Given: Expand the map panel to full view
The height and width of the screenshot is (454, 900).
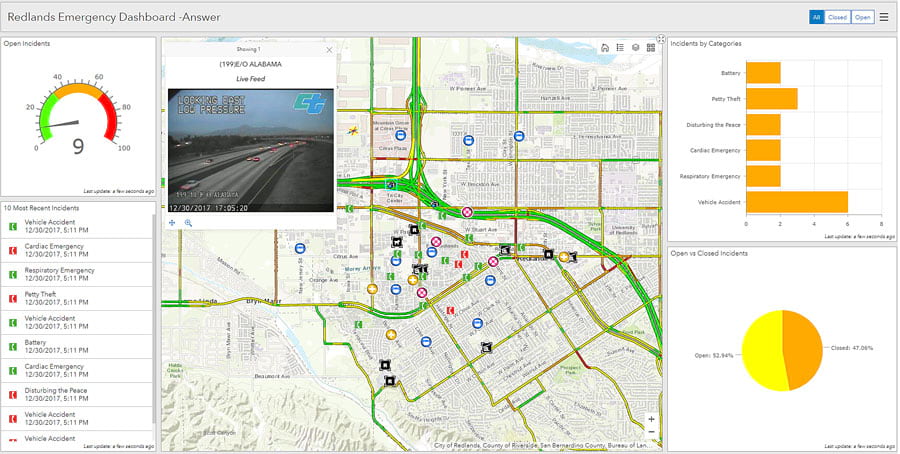Looking at the screenshot, I should (661, 39).
